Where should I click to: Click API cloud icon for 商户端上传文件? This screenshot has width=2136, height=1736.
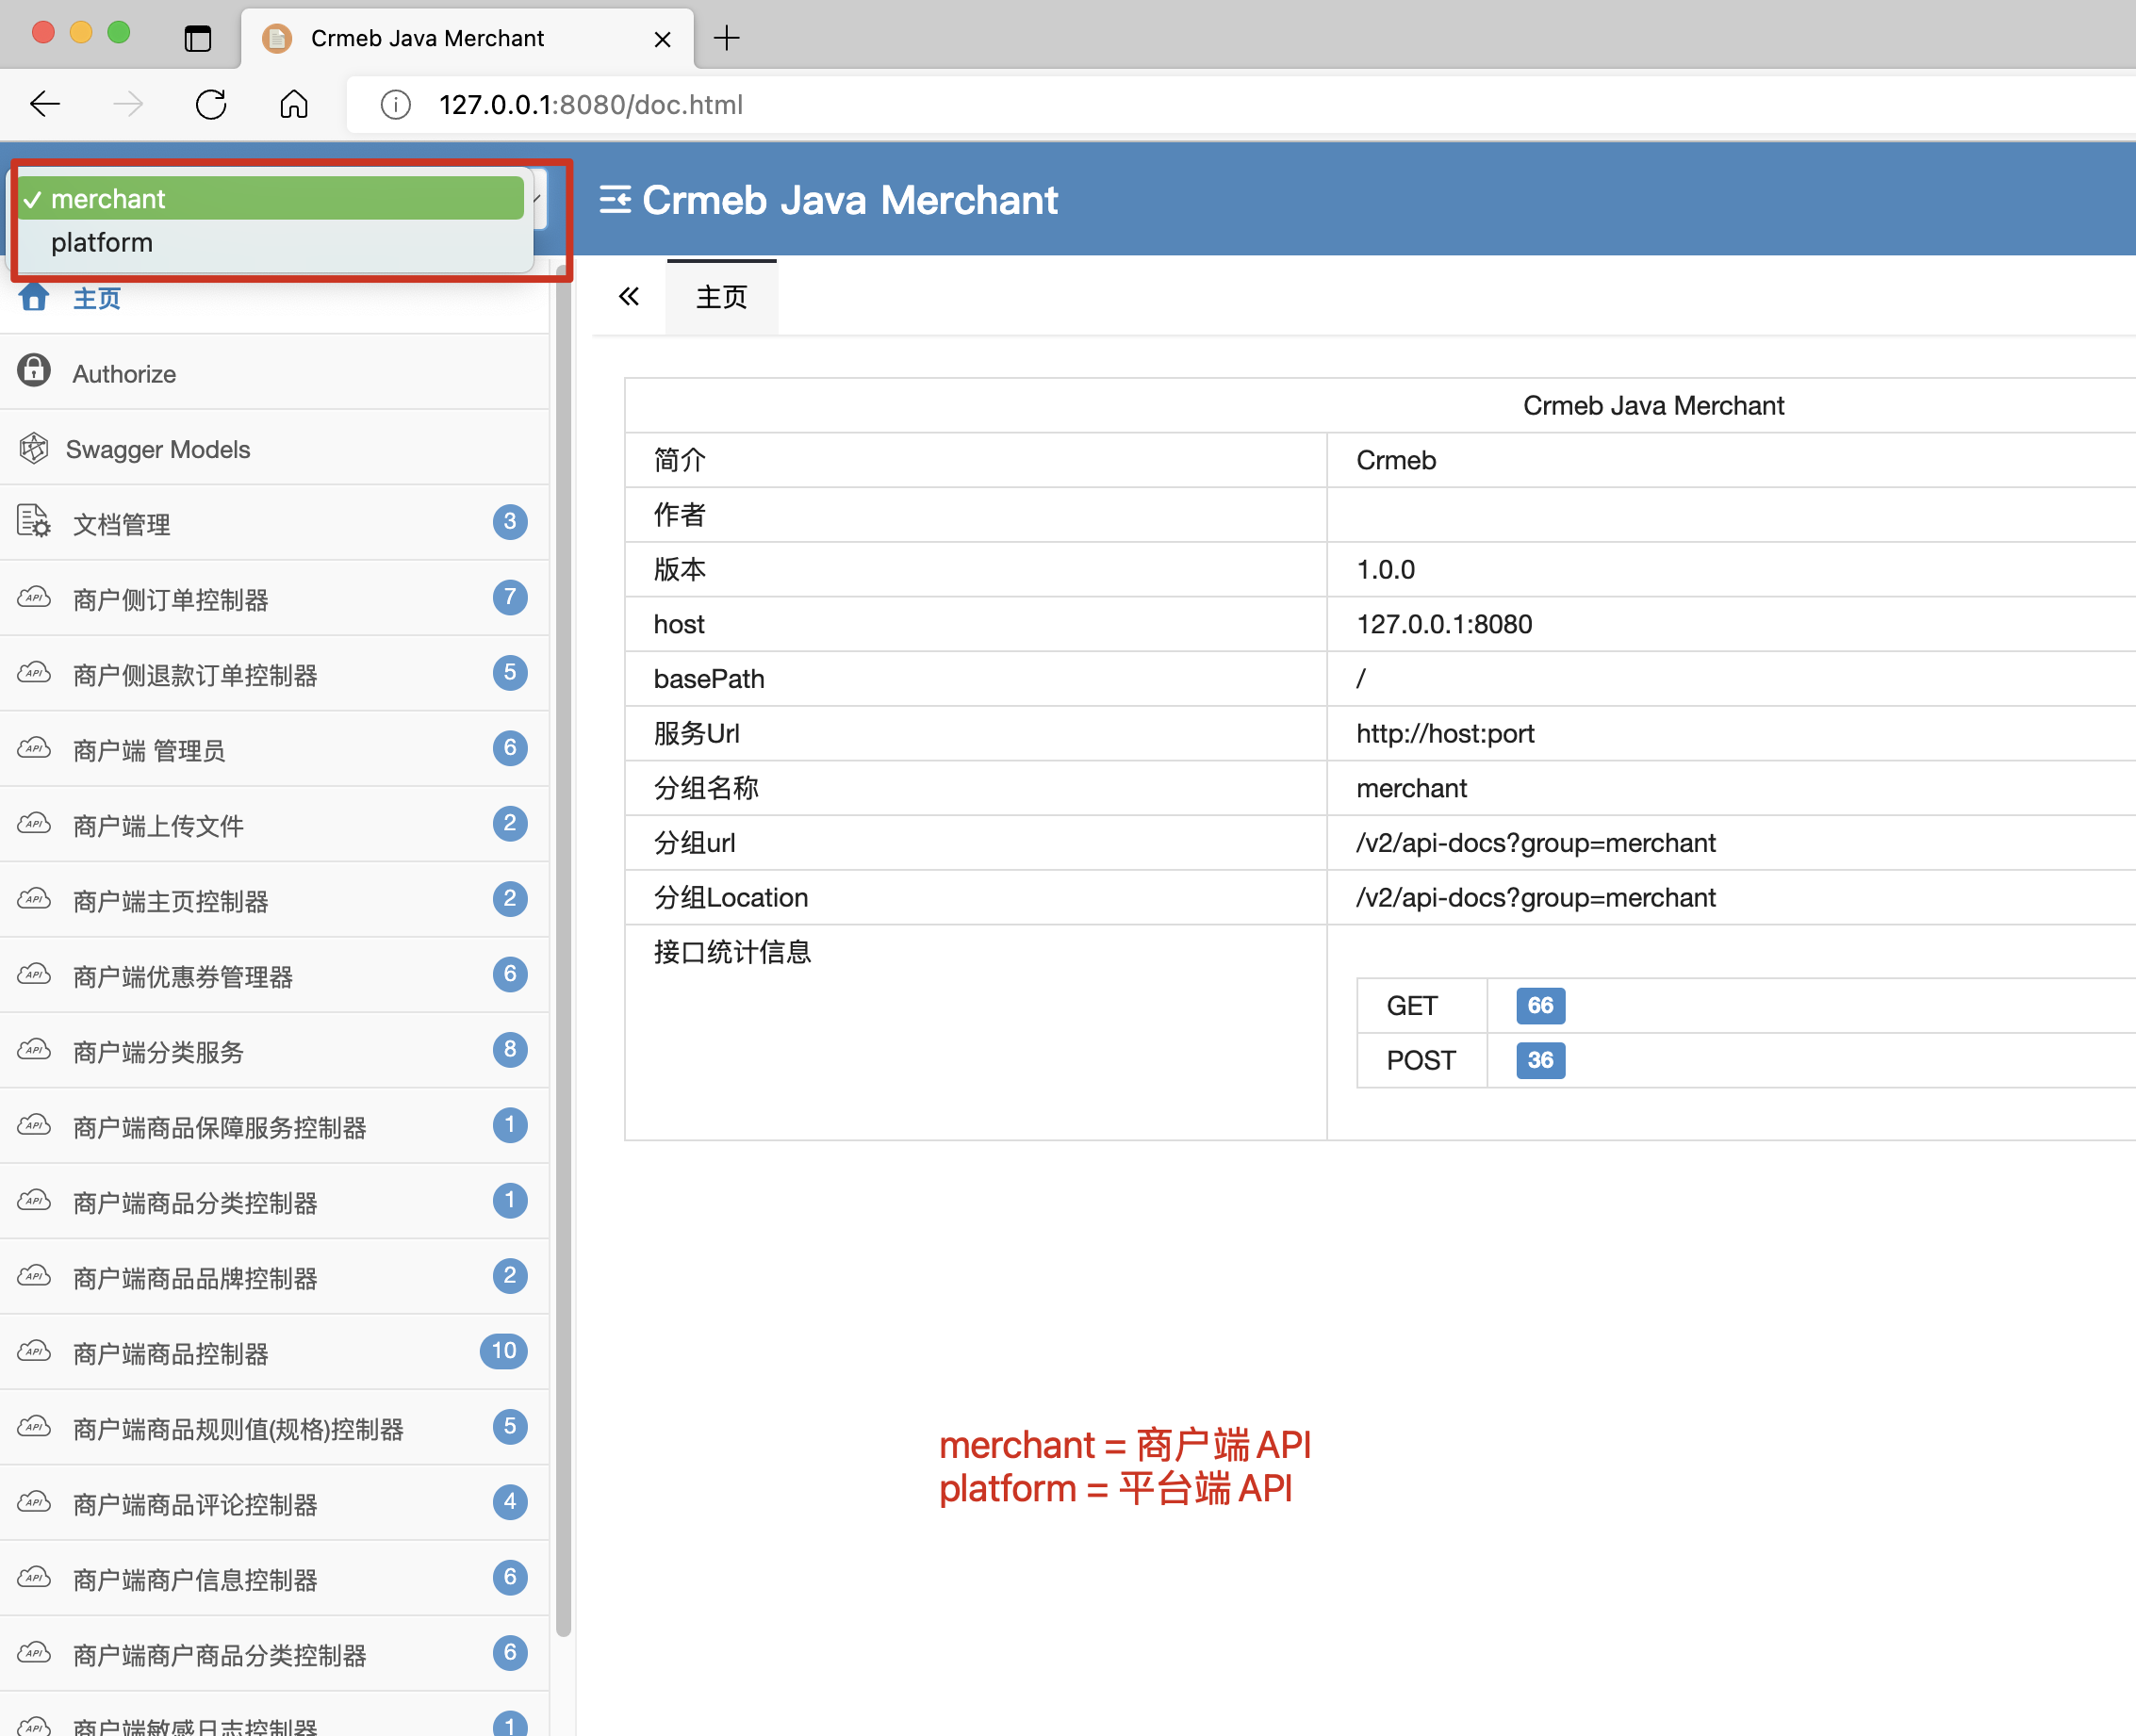[34, 824]
